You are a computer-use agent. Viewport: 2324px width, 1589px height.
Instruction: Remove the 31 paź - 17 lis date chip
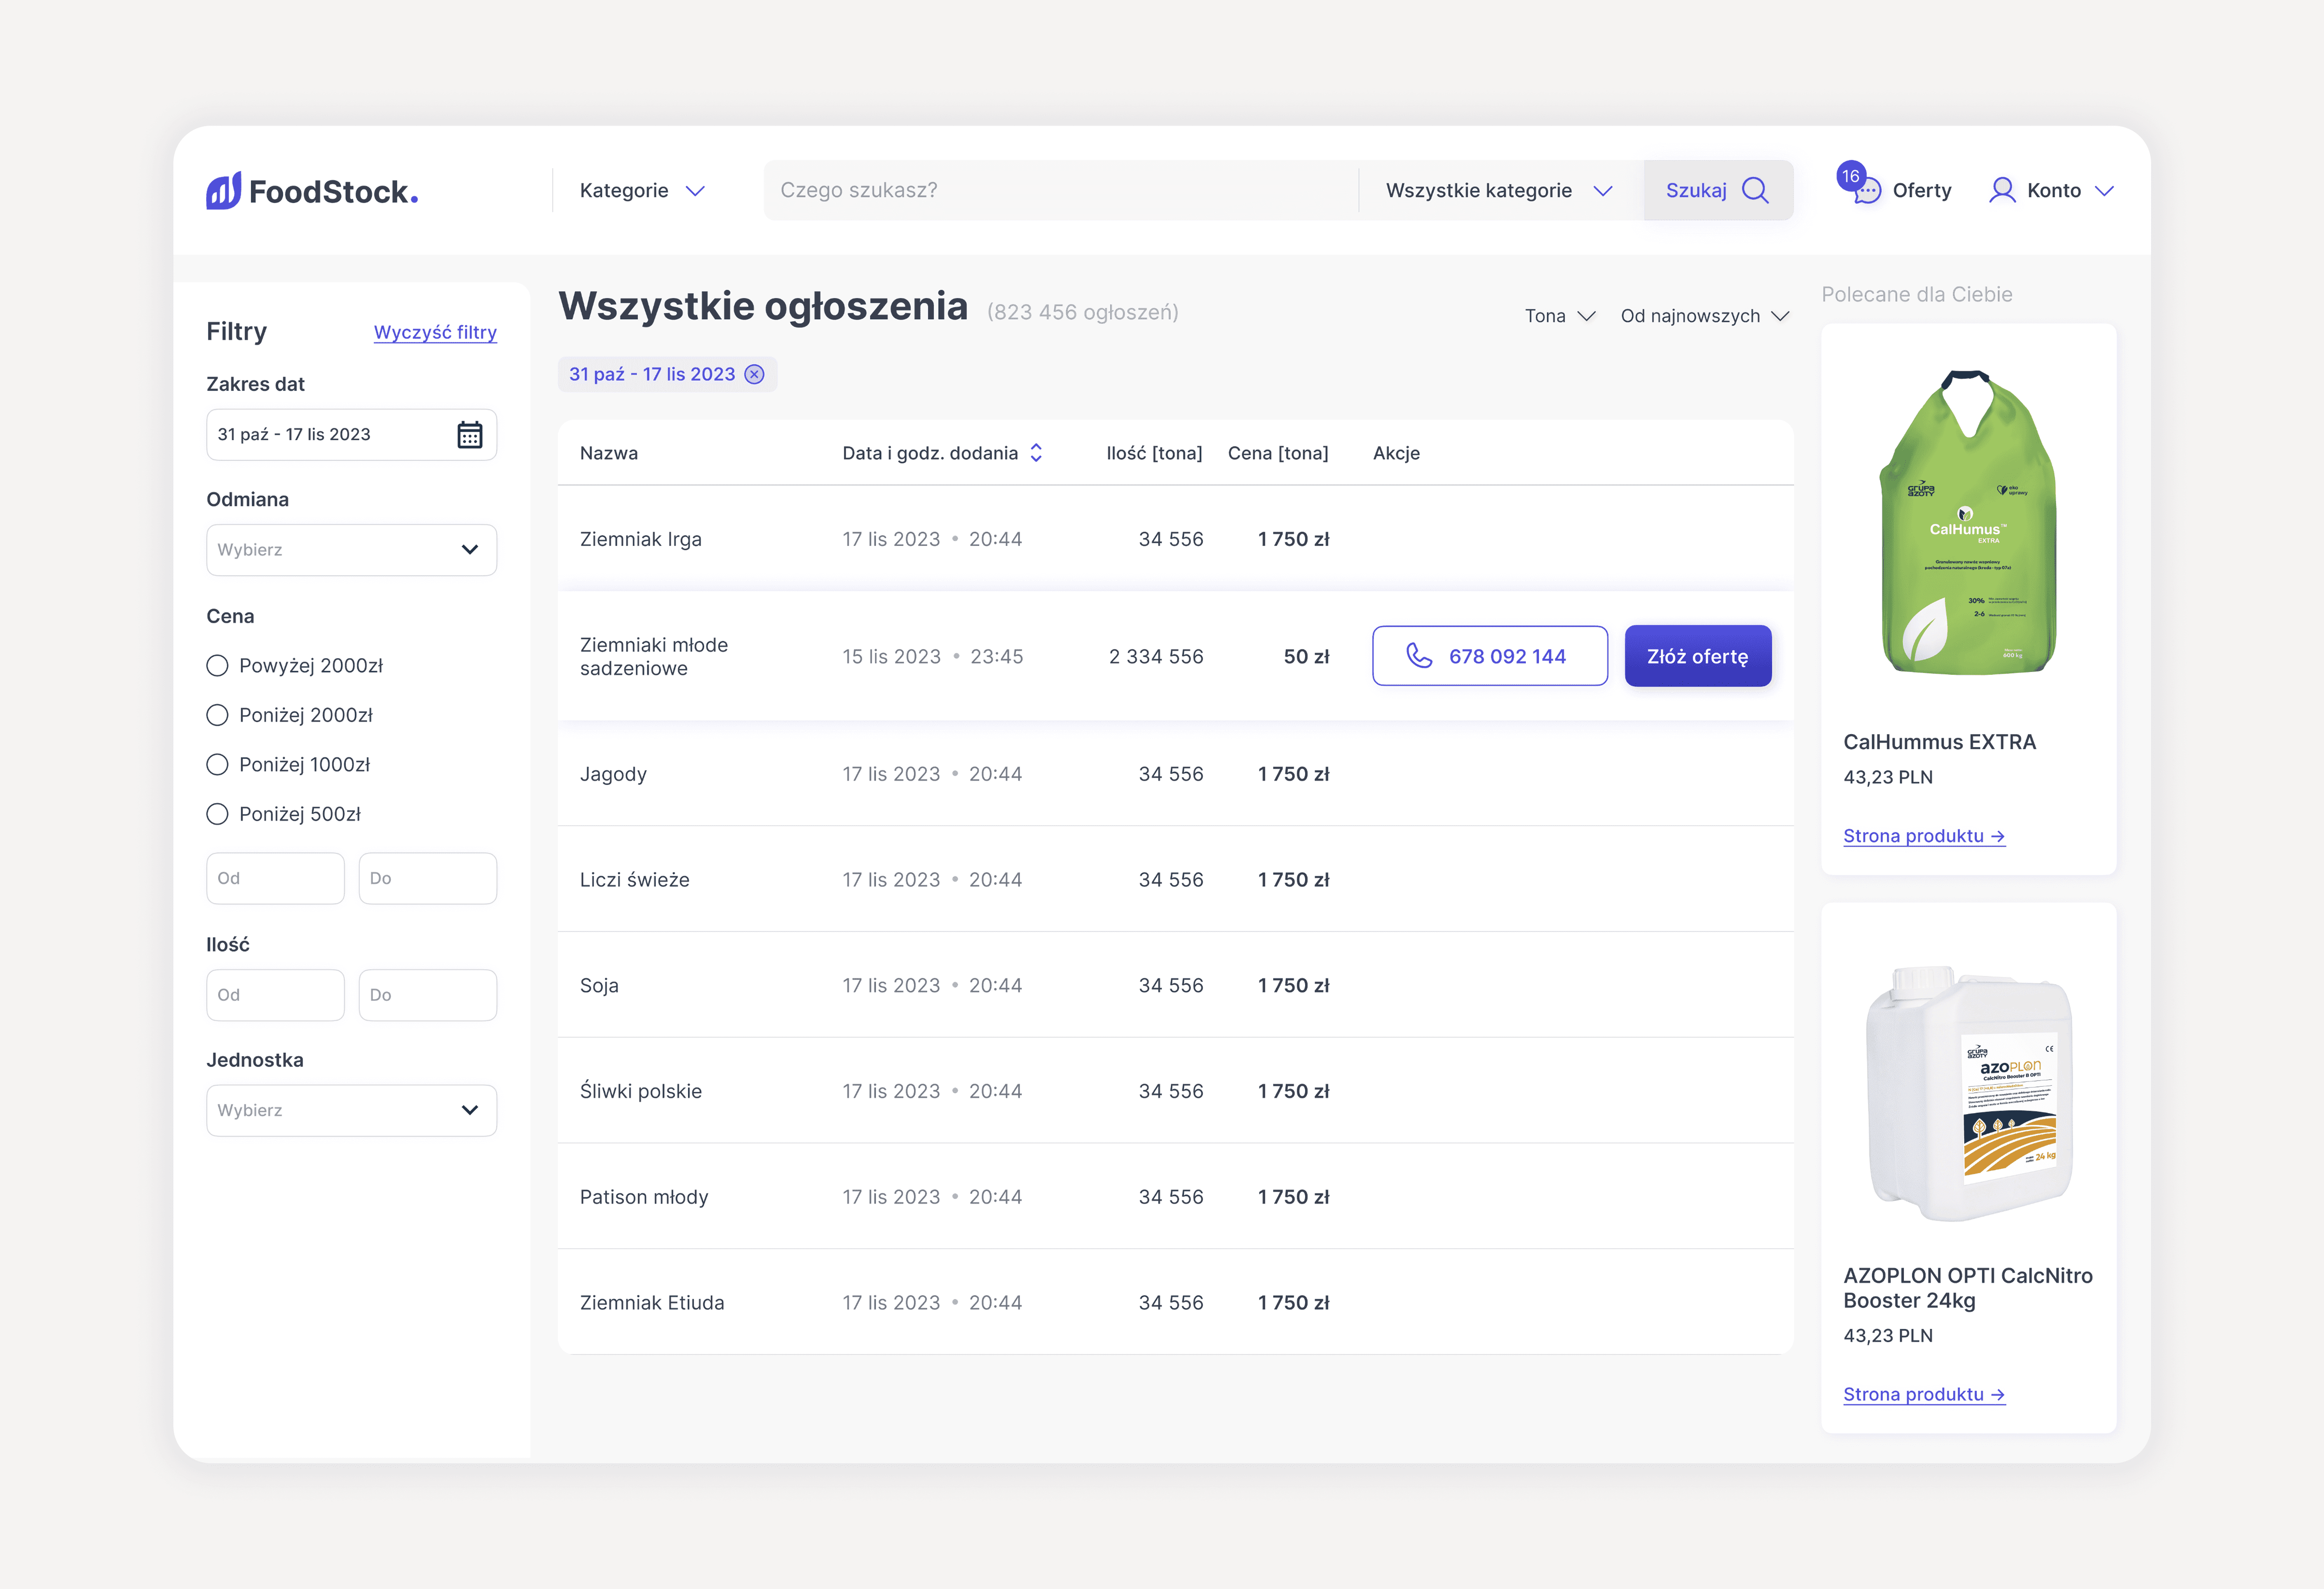tap(755, 374)
